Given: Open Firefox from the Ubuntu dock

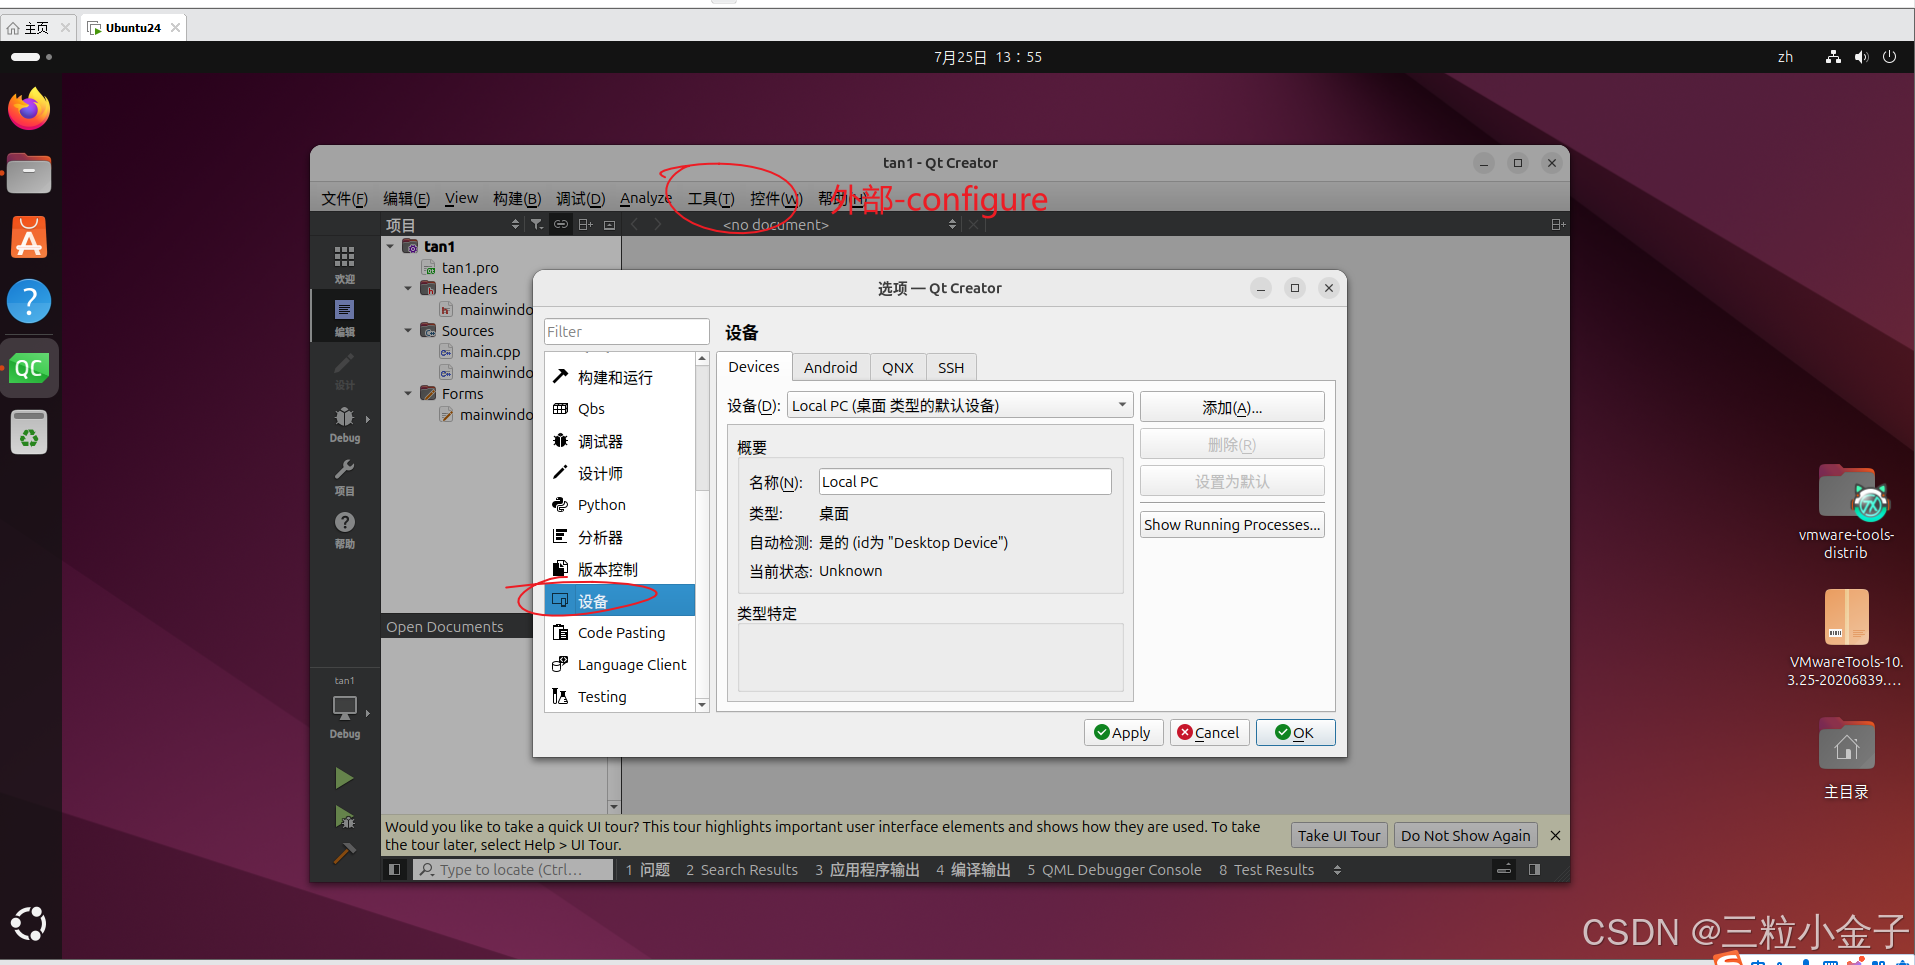Looking at the screenshot, I should pos(29,109).
